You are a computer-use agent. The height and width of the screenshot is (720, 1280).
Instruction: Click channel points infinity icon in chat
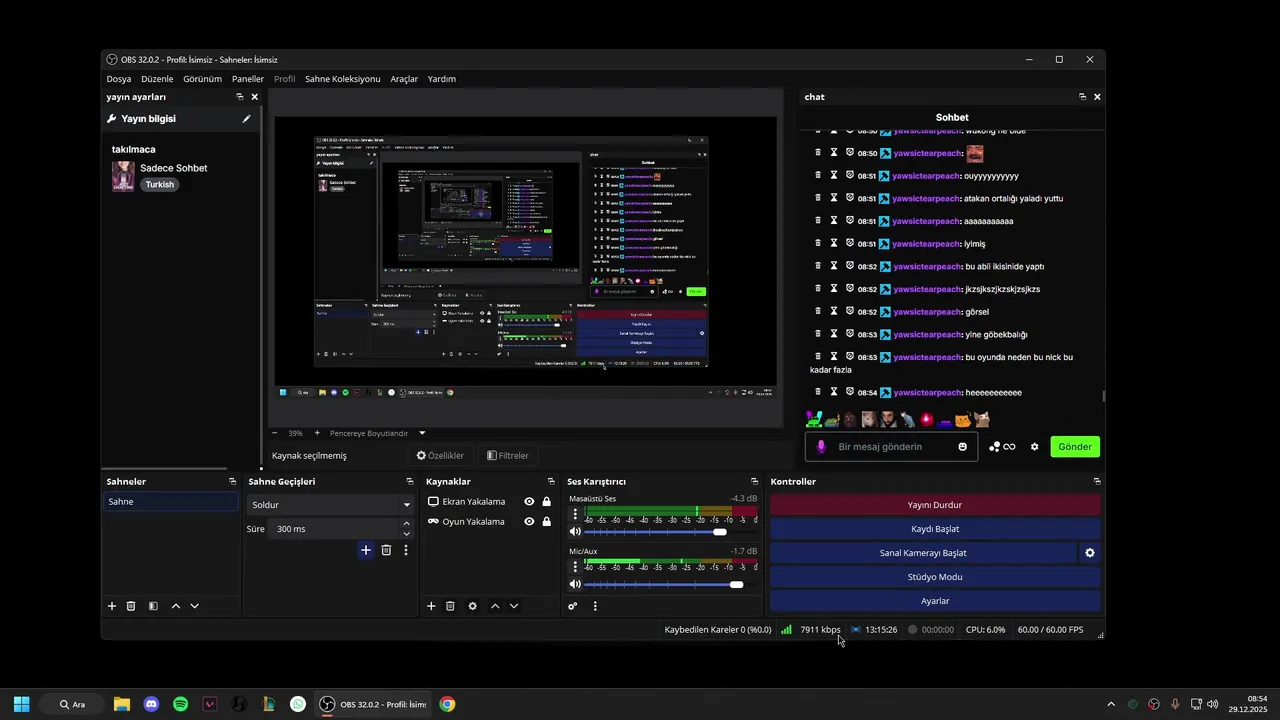pyautogui.click(x=1010, y=447)
